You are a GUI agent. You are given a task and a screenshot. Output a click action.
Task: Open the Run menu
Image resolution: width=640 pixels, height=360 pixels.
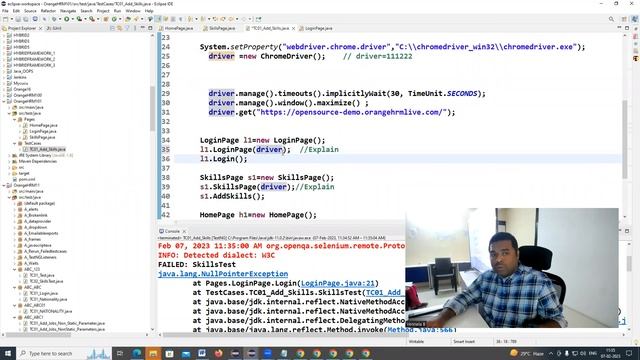tap(118, 11)
